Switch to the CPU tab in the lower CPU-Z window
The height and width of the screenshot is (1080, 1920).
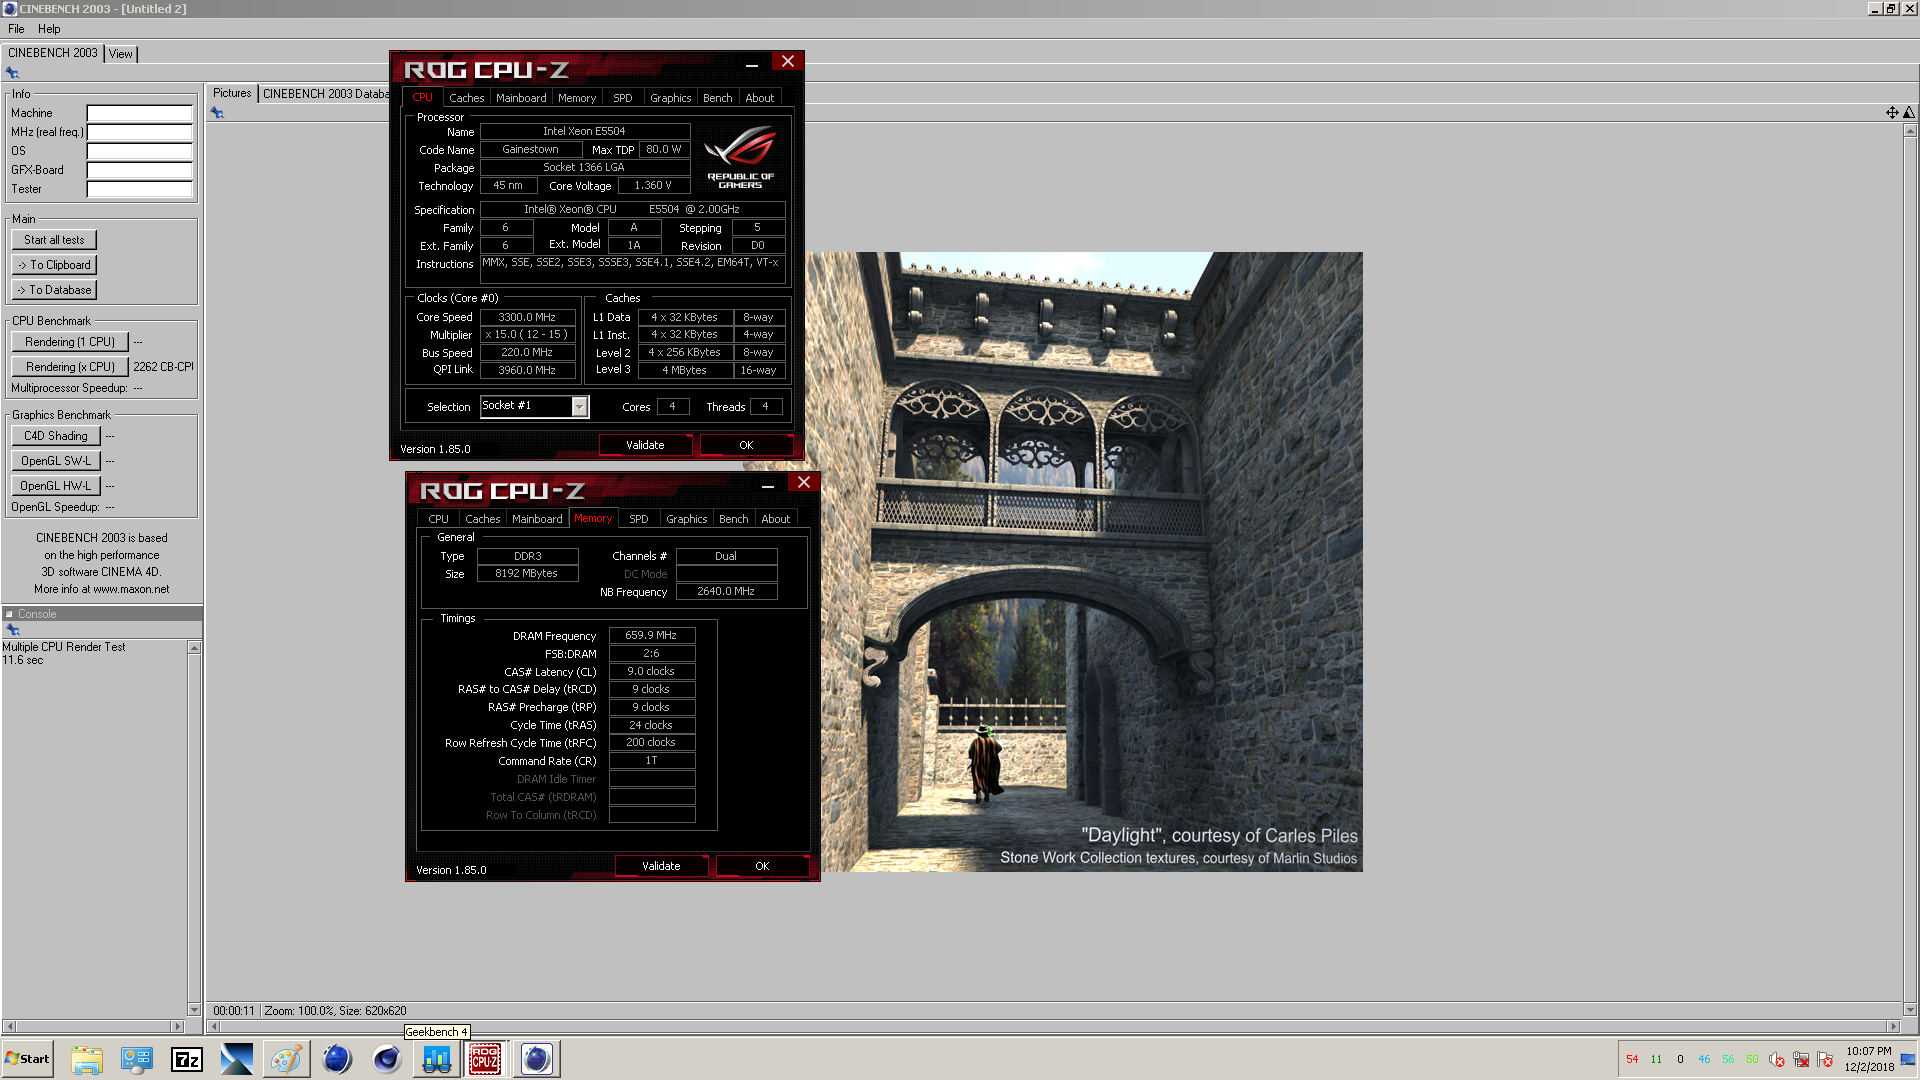coord(438,519)
